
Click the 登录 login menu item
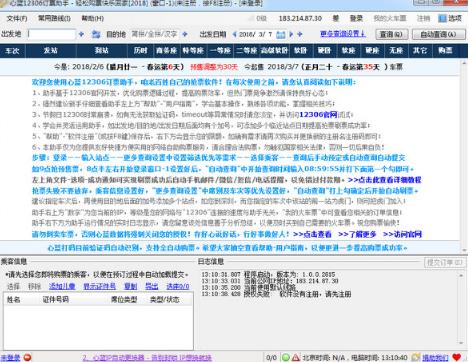(x=356, y=18)
